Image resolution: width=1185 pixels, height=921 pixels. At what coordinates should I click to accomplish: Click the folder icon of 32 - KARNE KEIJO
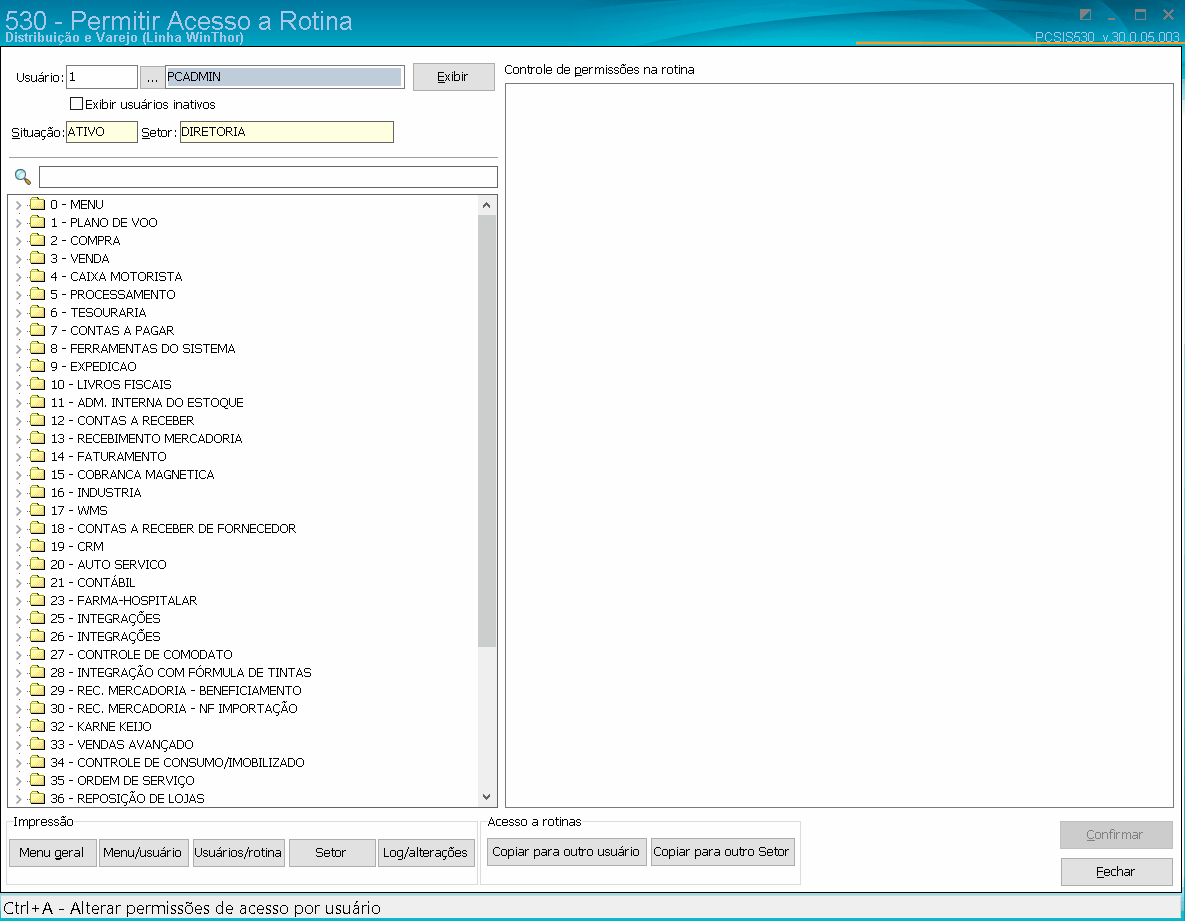click(37, 726)
